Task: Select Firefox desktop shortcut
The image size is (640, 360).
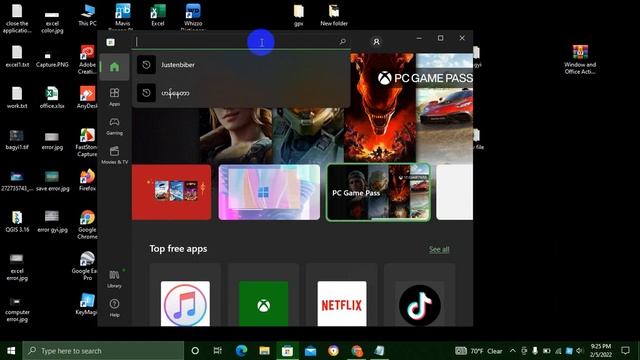Action: 87,180
